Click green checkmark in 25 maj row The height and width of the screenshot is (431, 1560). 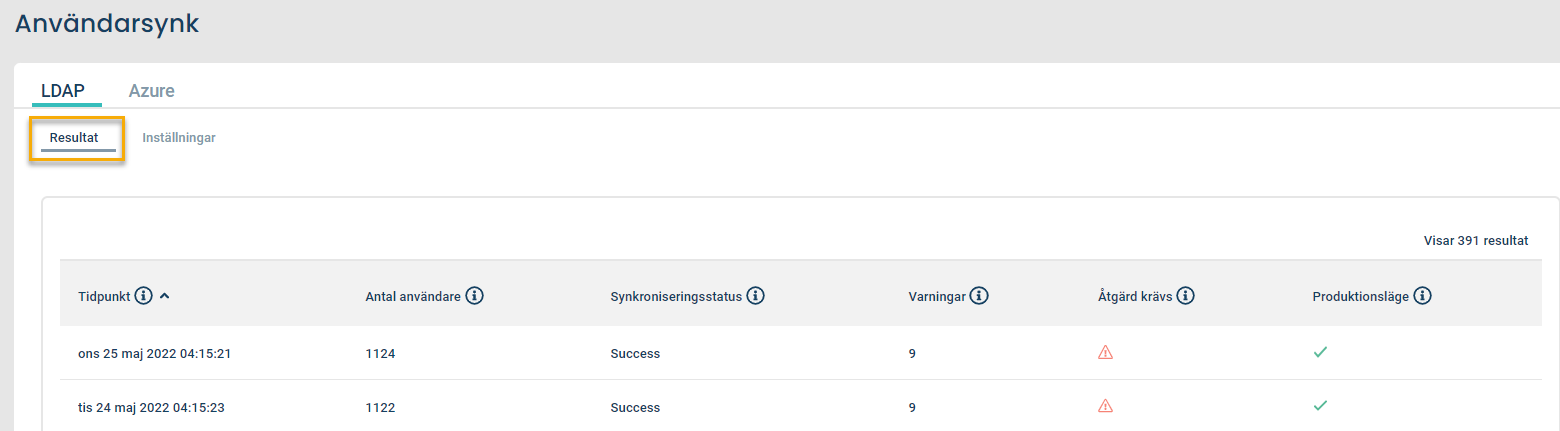pyautogui.click(x=1320, y=352)
